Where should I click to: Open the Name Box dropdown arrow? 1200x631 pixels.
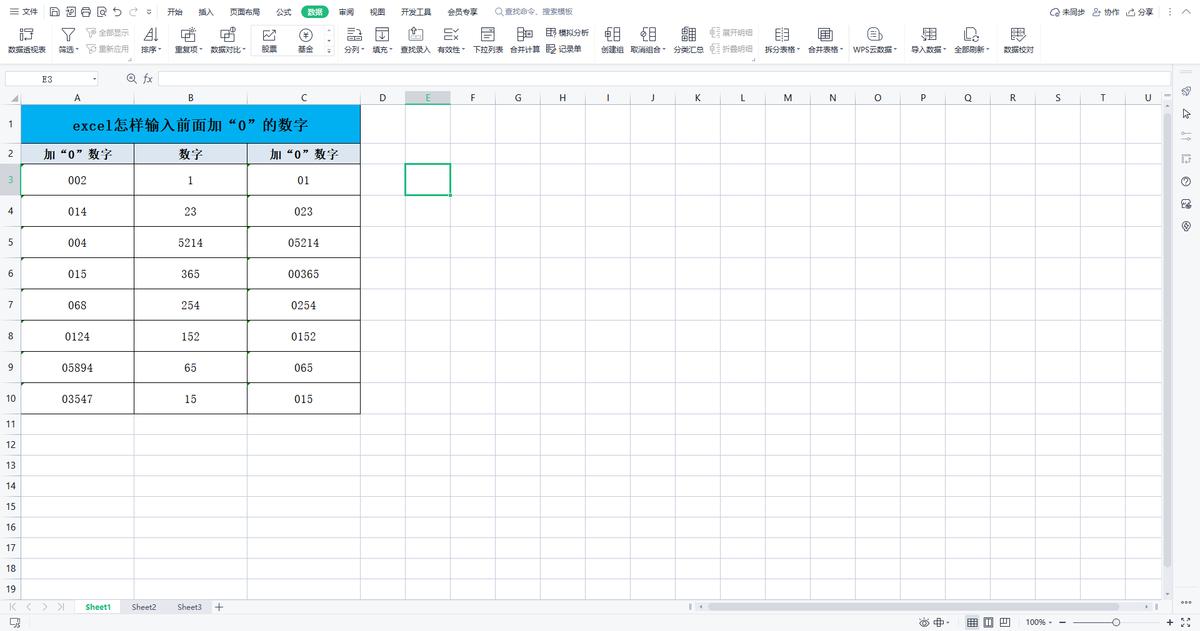click(95, 78)
